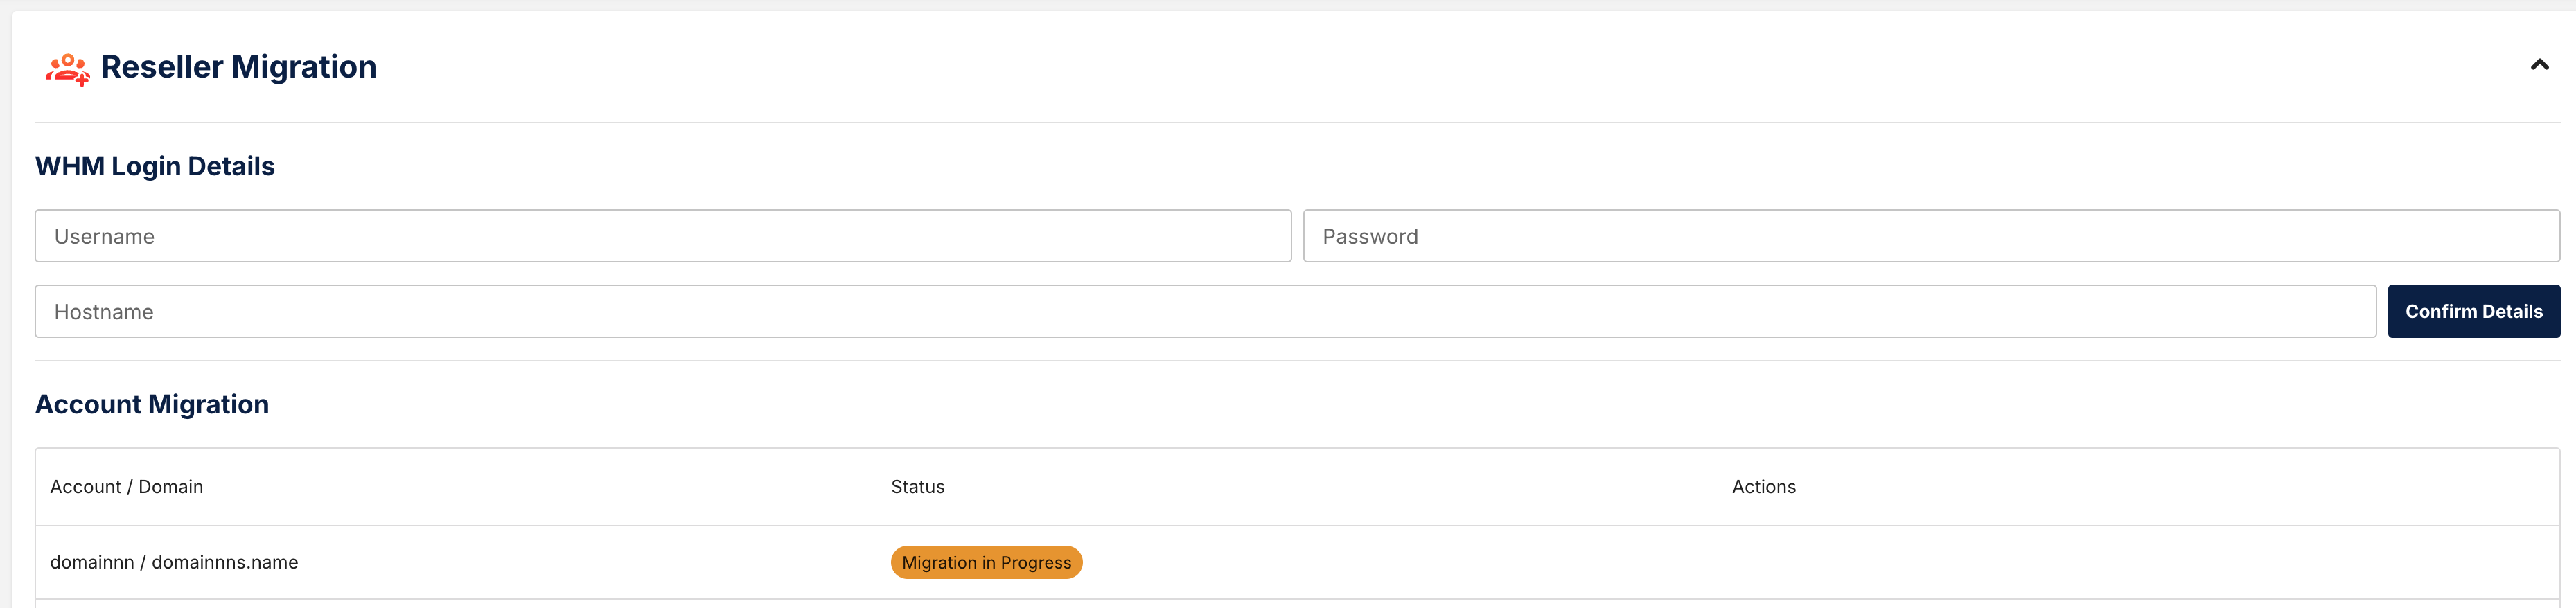Click the Reseller Migration users icon
Viewport: 2576px width, 608px height.
67,68
